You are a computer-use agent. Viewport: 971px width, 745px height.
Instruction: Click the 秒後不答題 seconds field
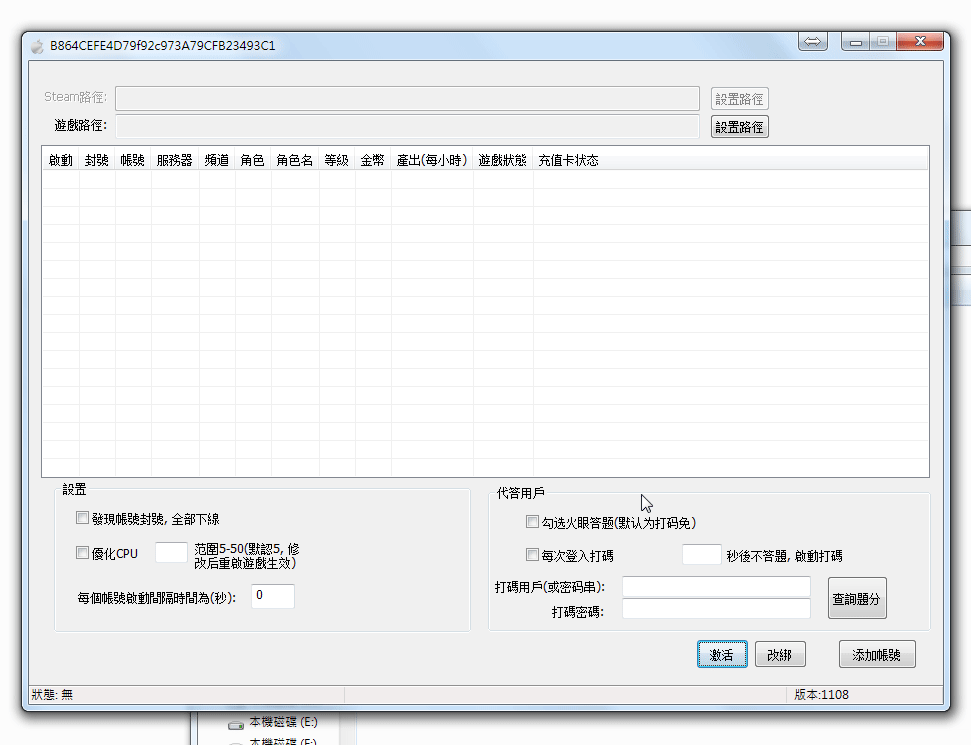[x=702, y=554]
